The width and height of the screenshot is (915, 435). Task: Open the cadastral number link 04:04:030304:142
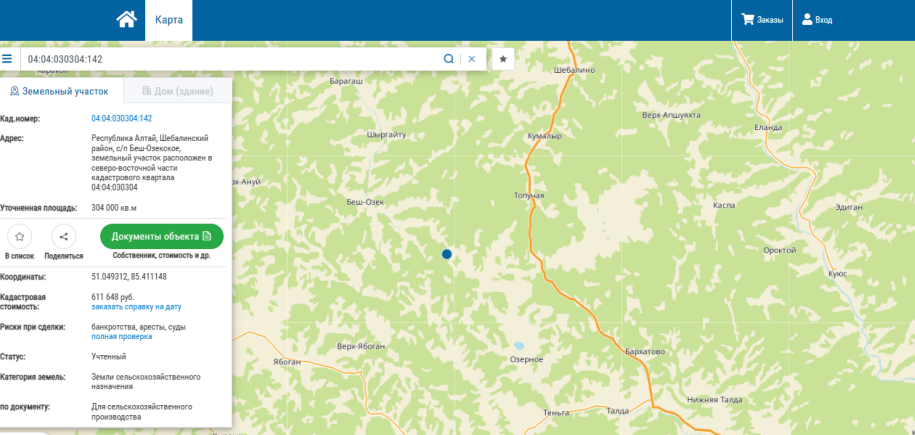(x=121, y=119)
